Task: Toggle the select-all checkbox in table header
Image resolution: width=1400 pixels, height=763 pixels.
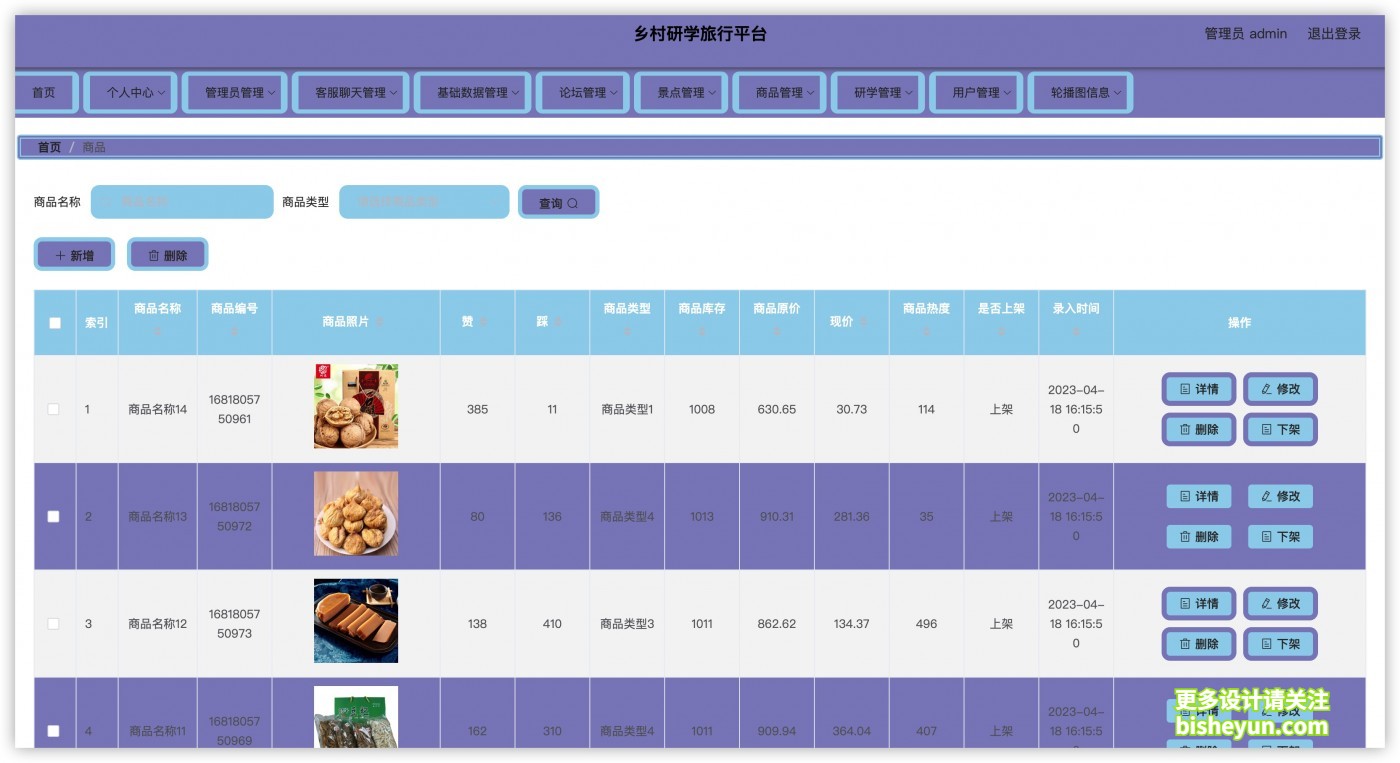Action: pyautogui.click(x=55, y=323)
